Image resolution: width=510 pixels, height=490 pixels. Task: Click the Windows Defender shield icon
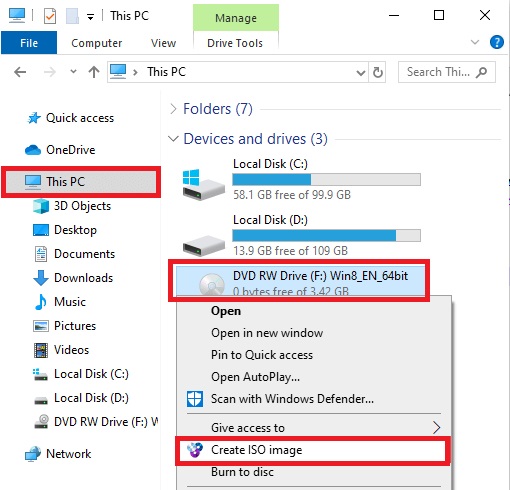[x=195, y=399]
